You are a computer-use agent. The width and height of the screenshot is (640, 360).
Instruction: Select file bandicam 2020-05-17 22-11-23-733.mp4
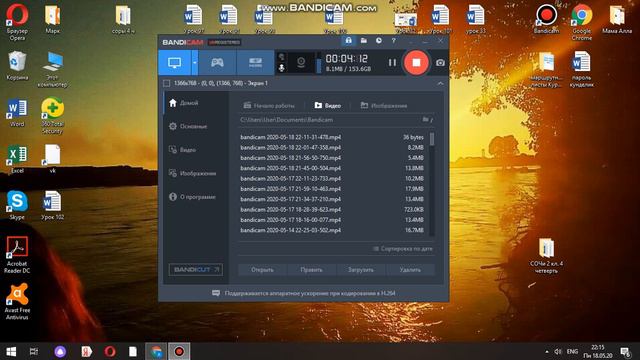(332, 178)
